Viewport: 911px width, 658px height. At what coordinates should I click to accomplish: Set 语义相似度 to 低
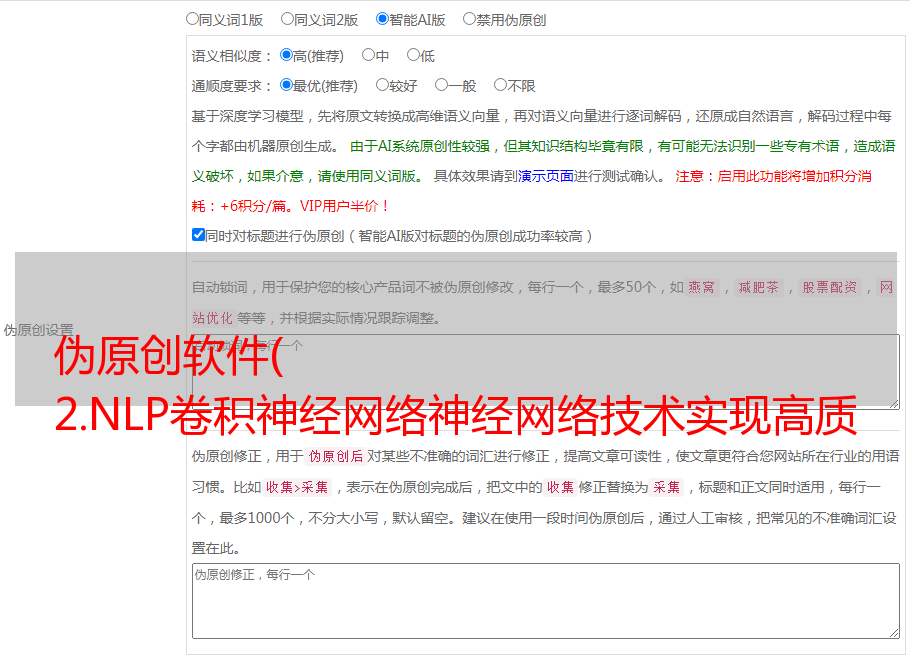tap(413, 55)
